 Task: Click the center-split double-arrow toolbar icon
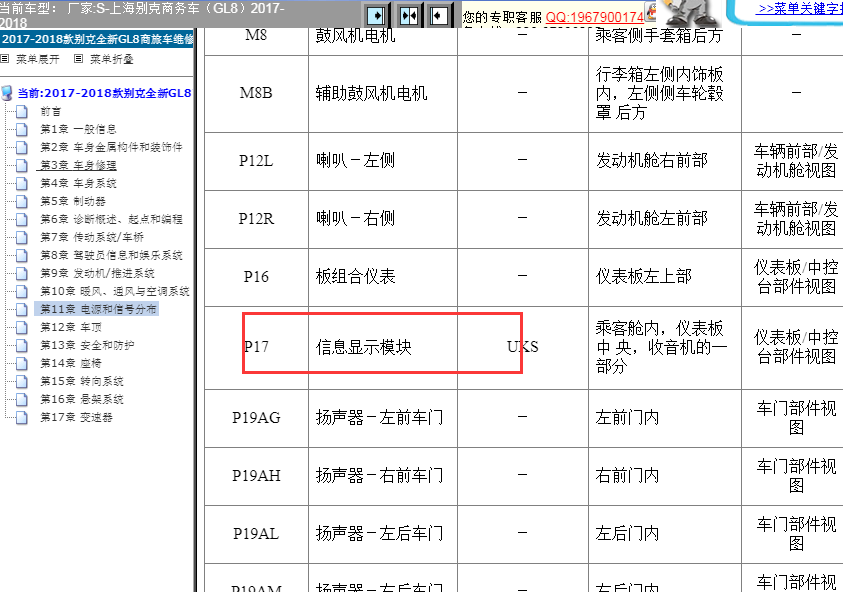coord(409,15)
